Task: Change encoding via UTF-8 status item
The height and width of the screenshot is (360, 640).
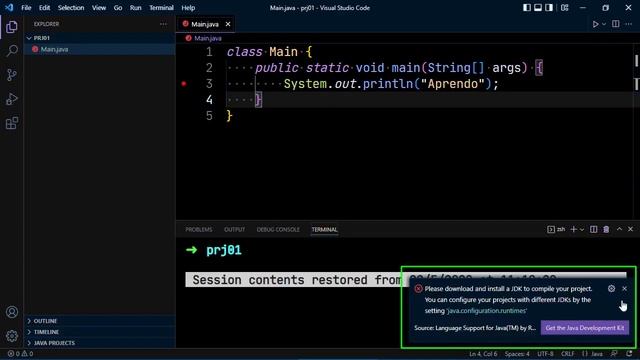Action: (x=545, y=354)
